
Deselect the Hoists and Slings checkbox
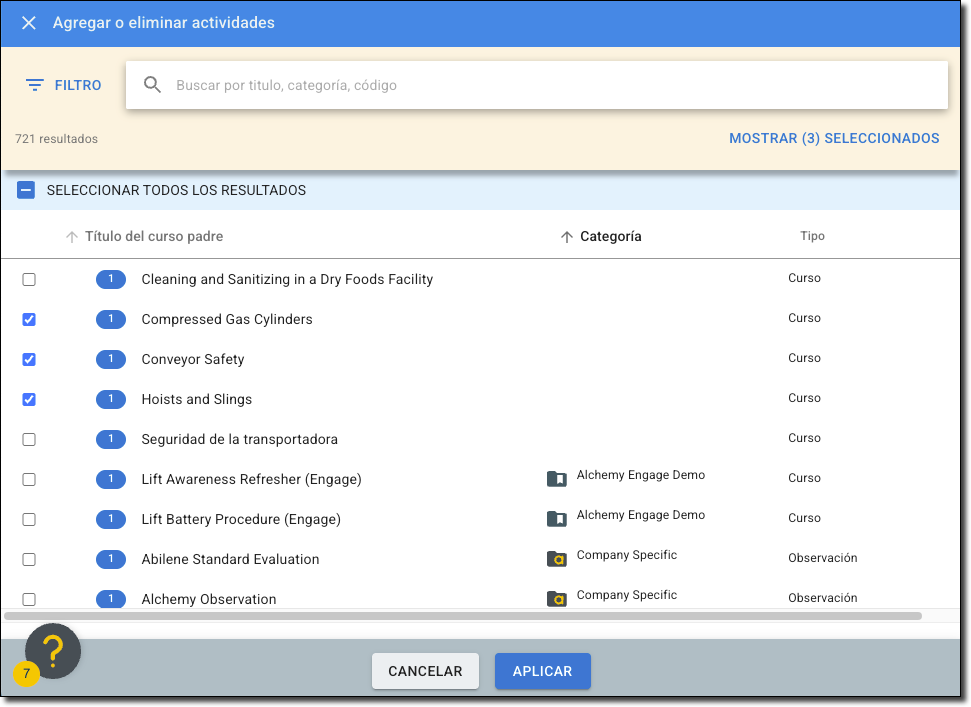click(29, 399)
